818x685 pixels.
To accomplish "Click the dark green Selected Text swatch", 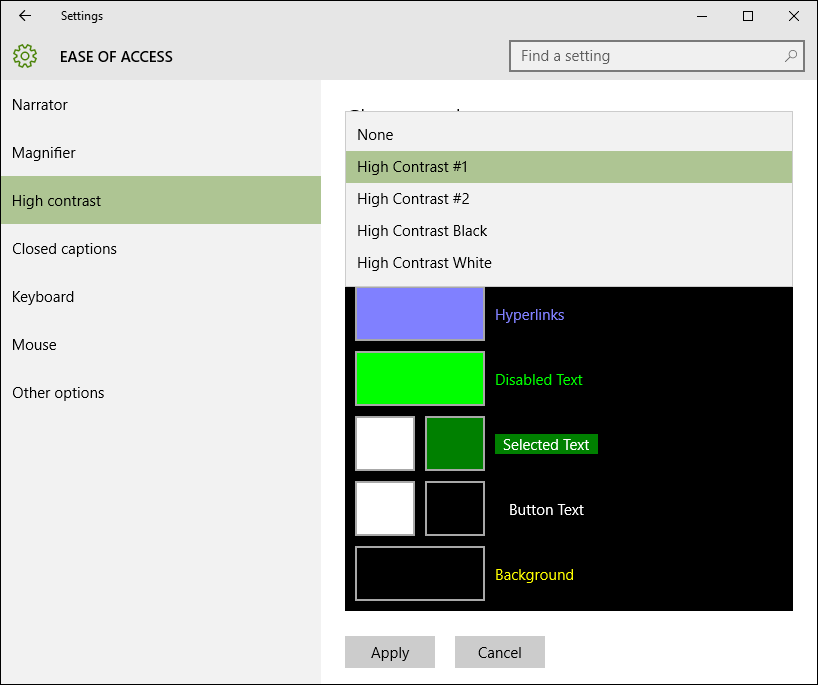I will pyautogui.click(x=455, y=444).
